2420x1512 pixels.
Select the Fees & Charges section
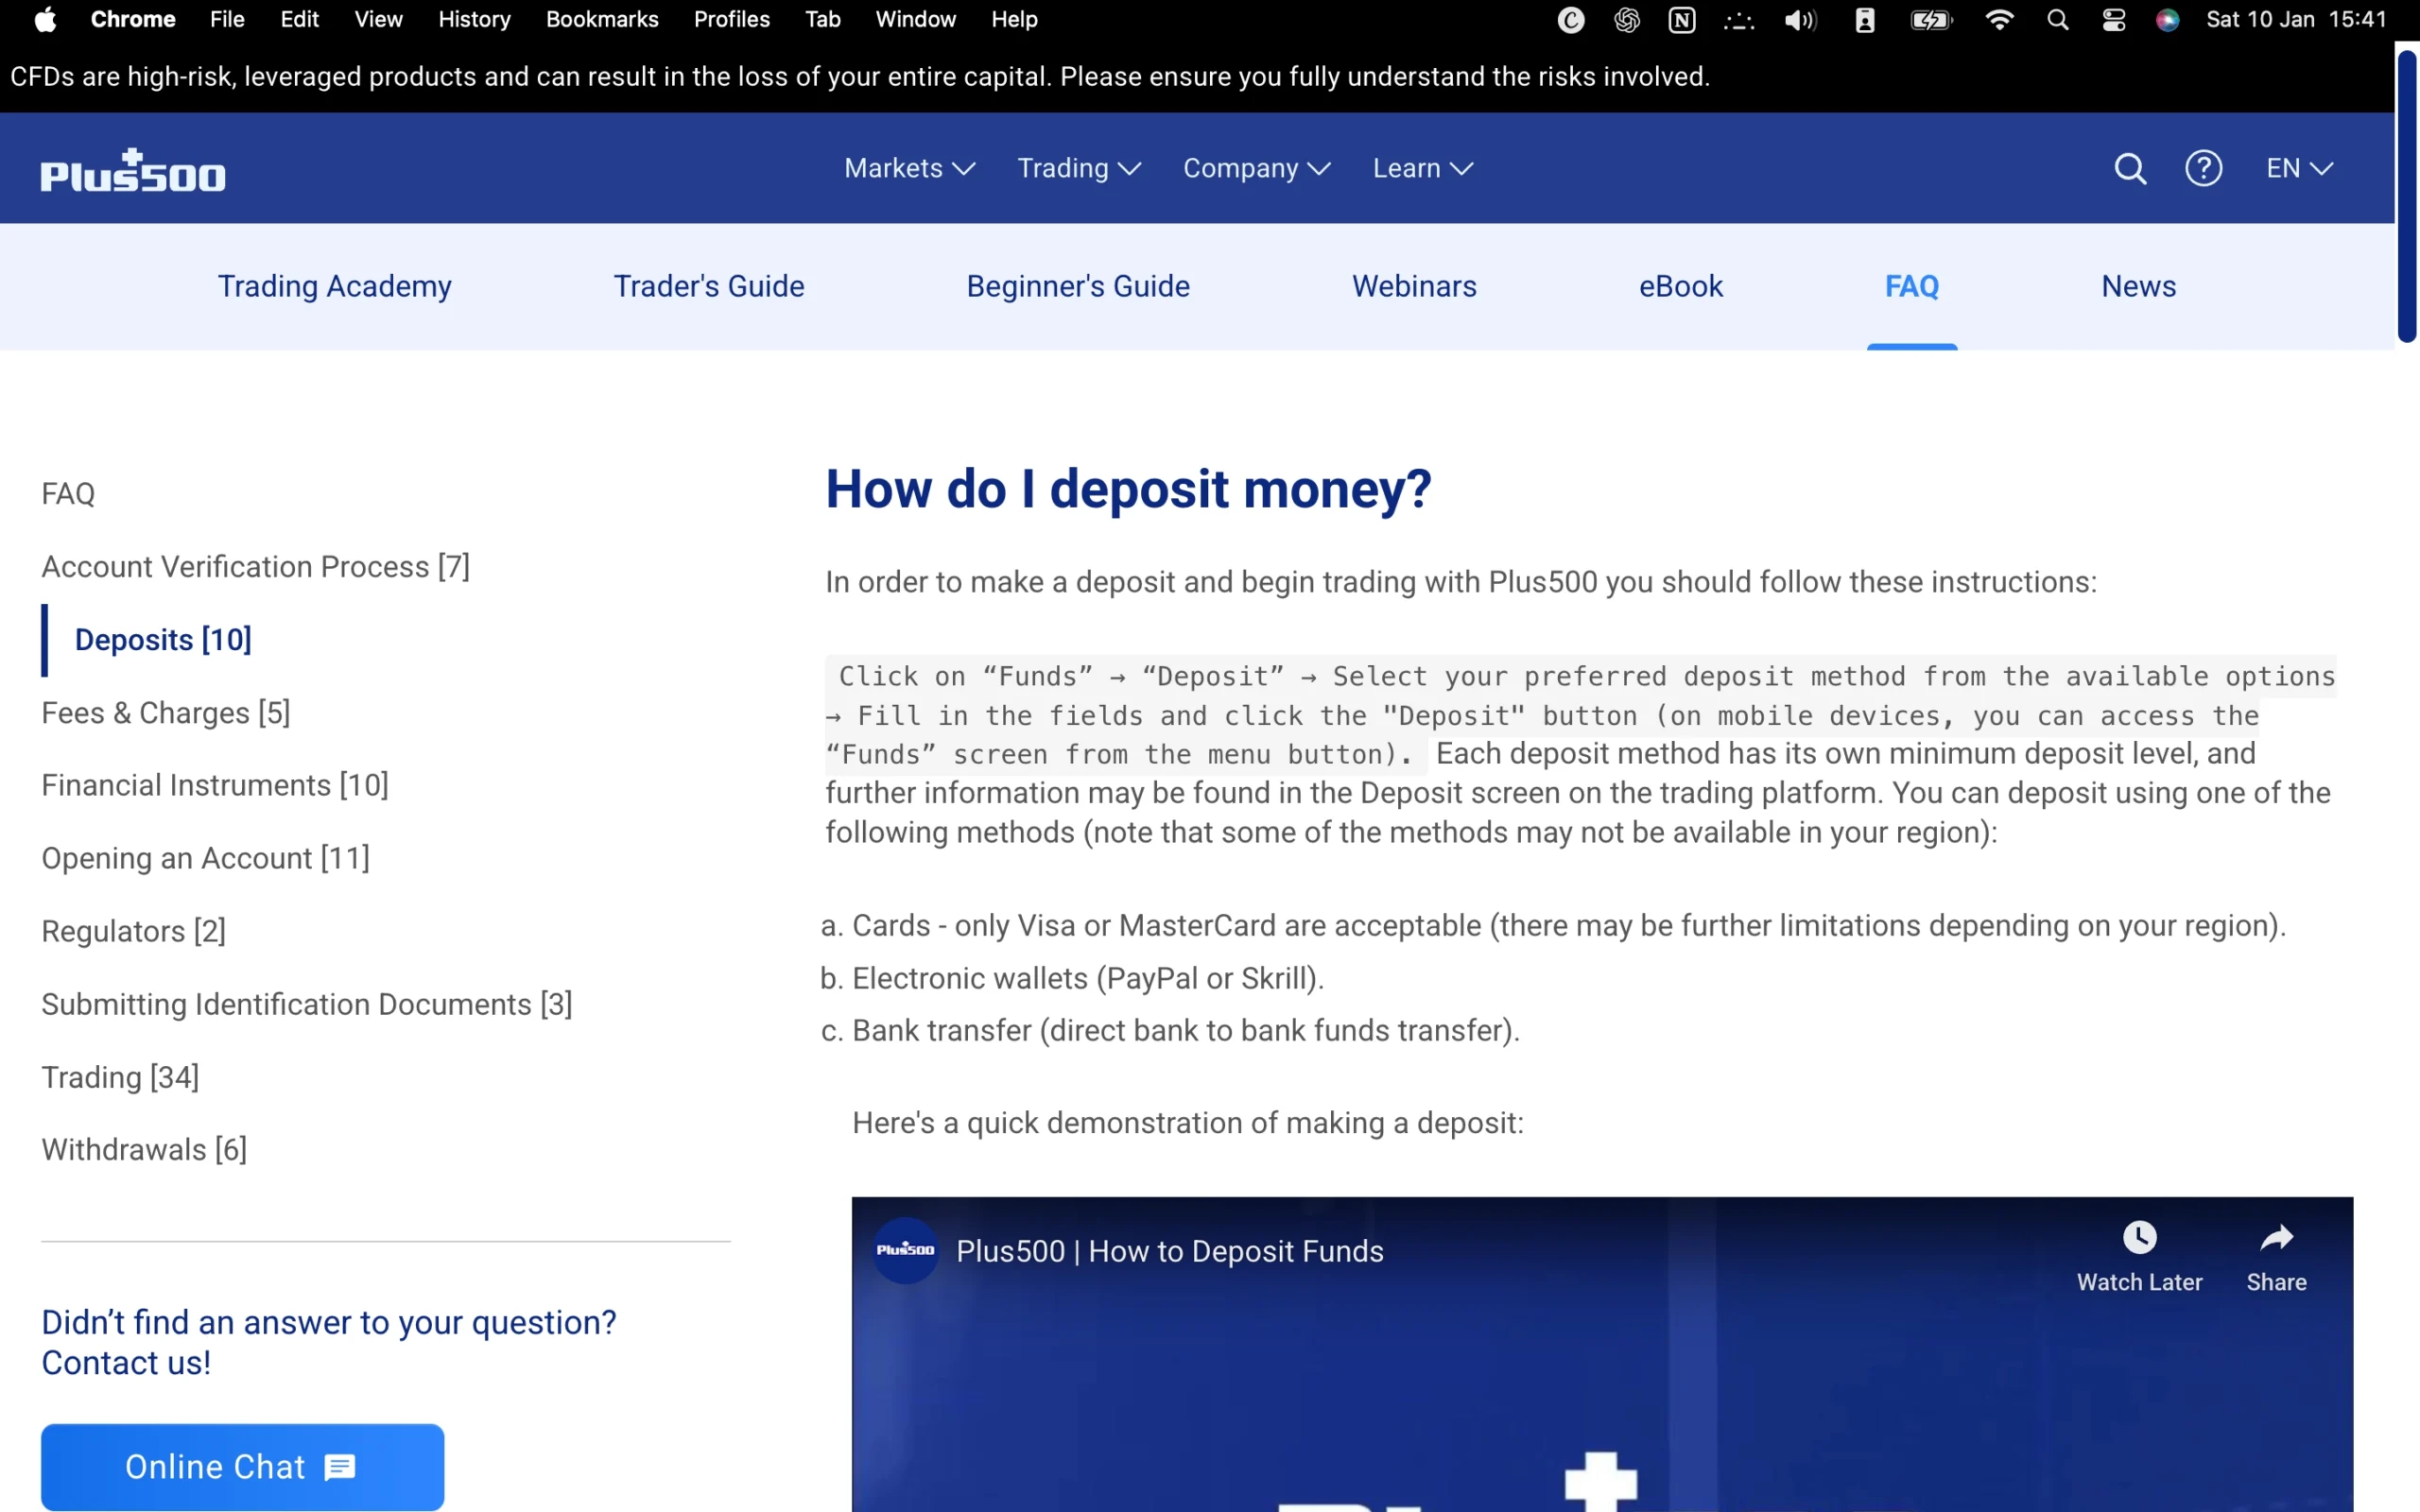[x=166, y=713]
